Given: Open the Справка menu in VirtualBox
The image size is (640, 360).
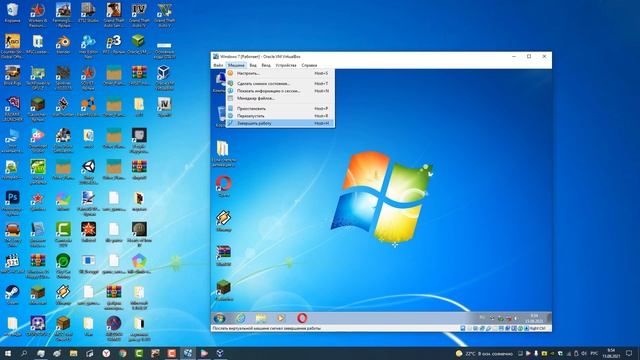Looking at the screenshot, I should [309, 65].
